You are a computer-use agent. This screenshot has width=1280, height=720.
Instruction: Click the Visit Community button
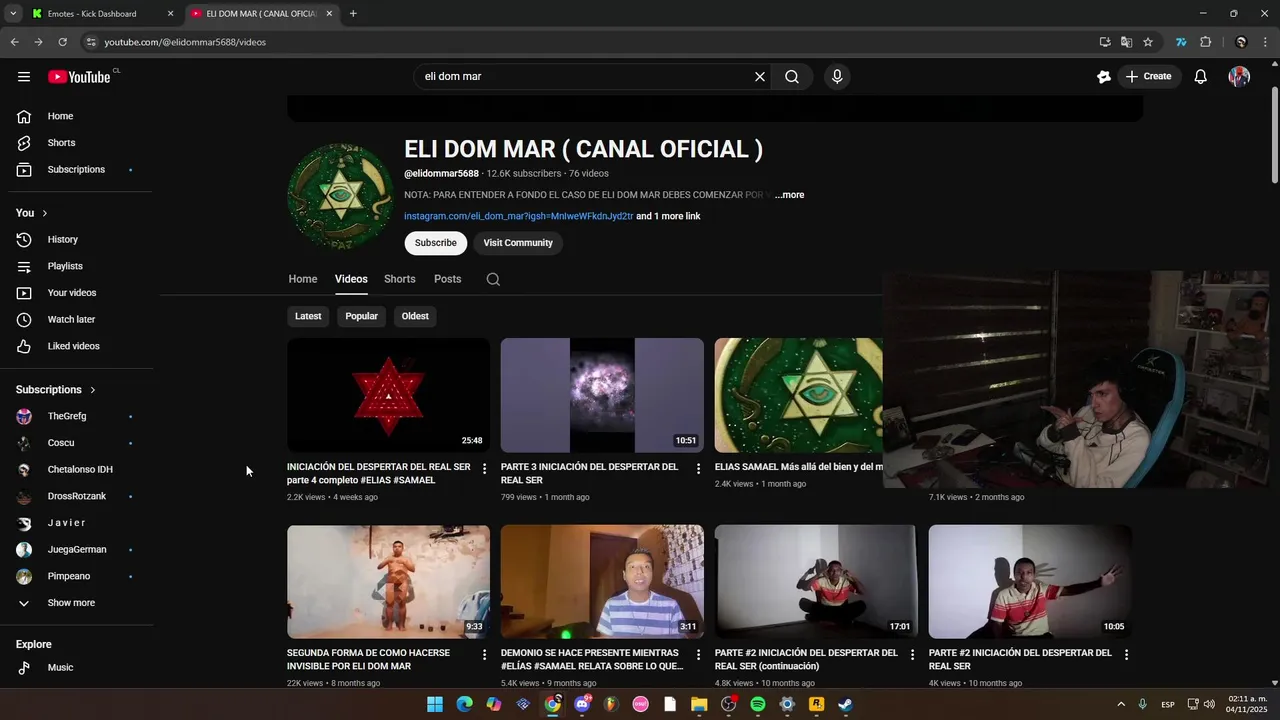pyautogui.click(x=518, y=243)
